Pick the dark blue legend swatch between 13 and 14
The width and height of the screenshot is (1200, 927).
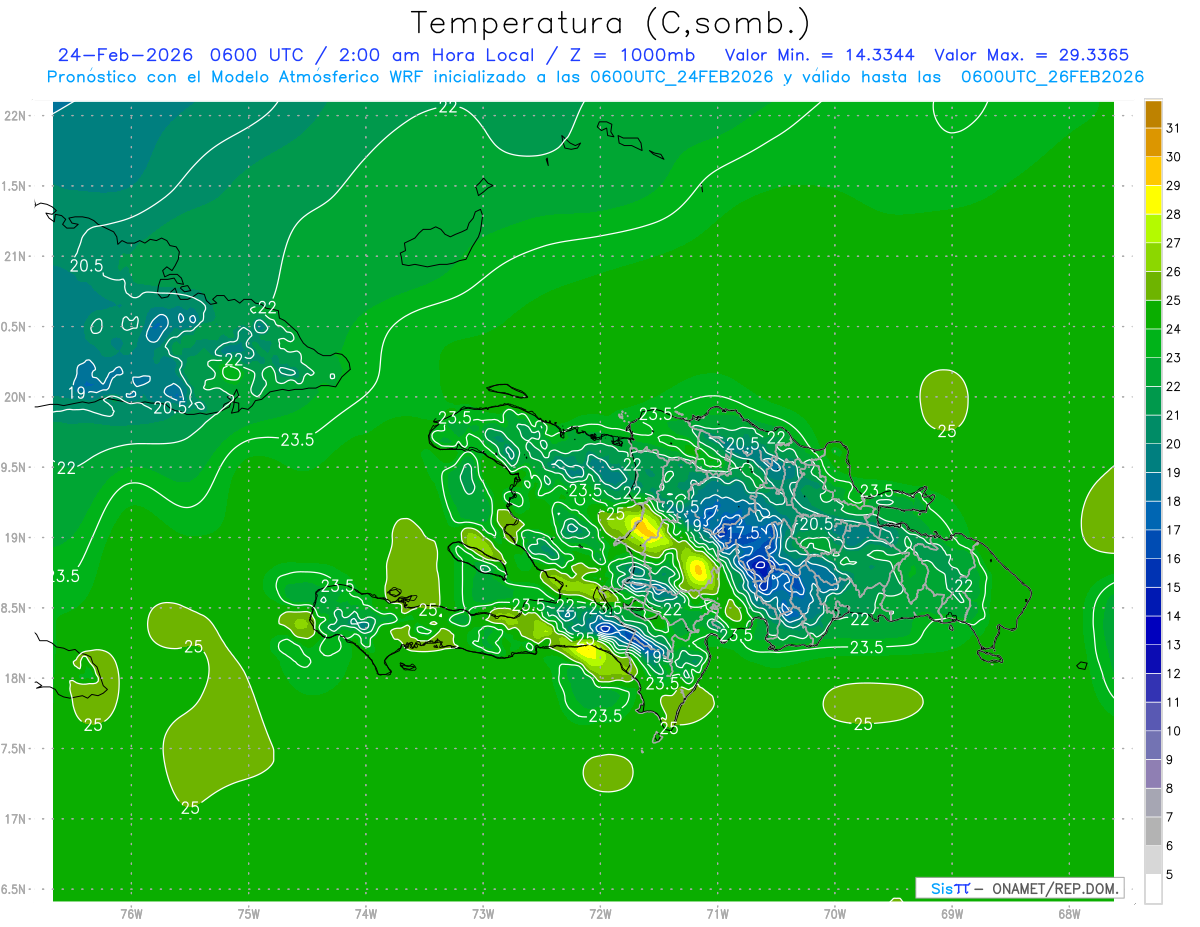(x=1153, y=631)
